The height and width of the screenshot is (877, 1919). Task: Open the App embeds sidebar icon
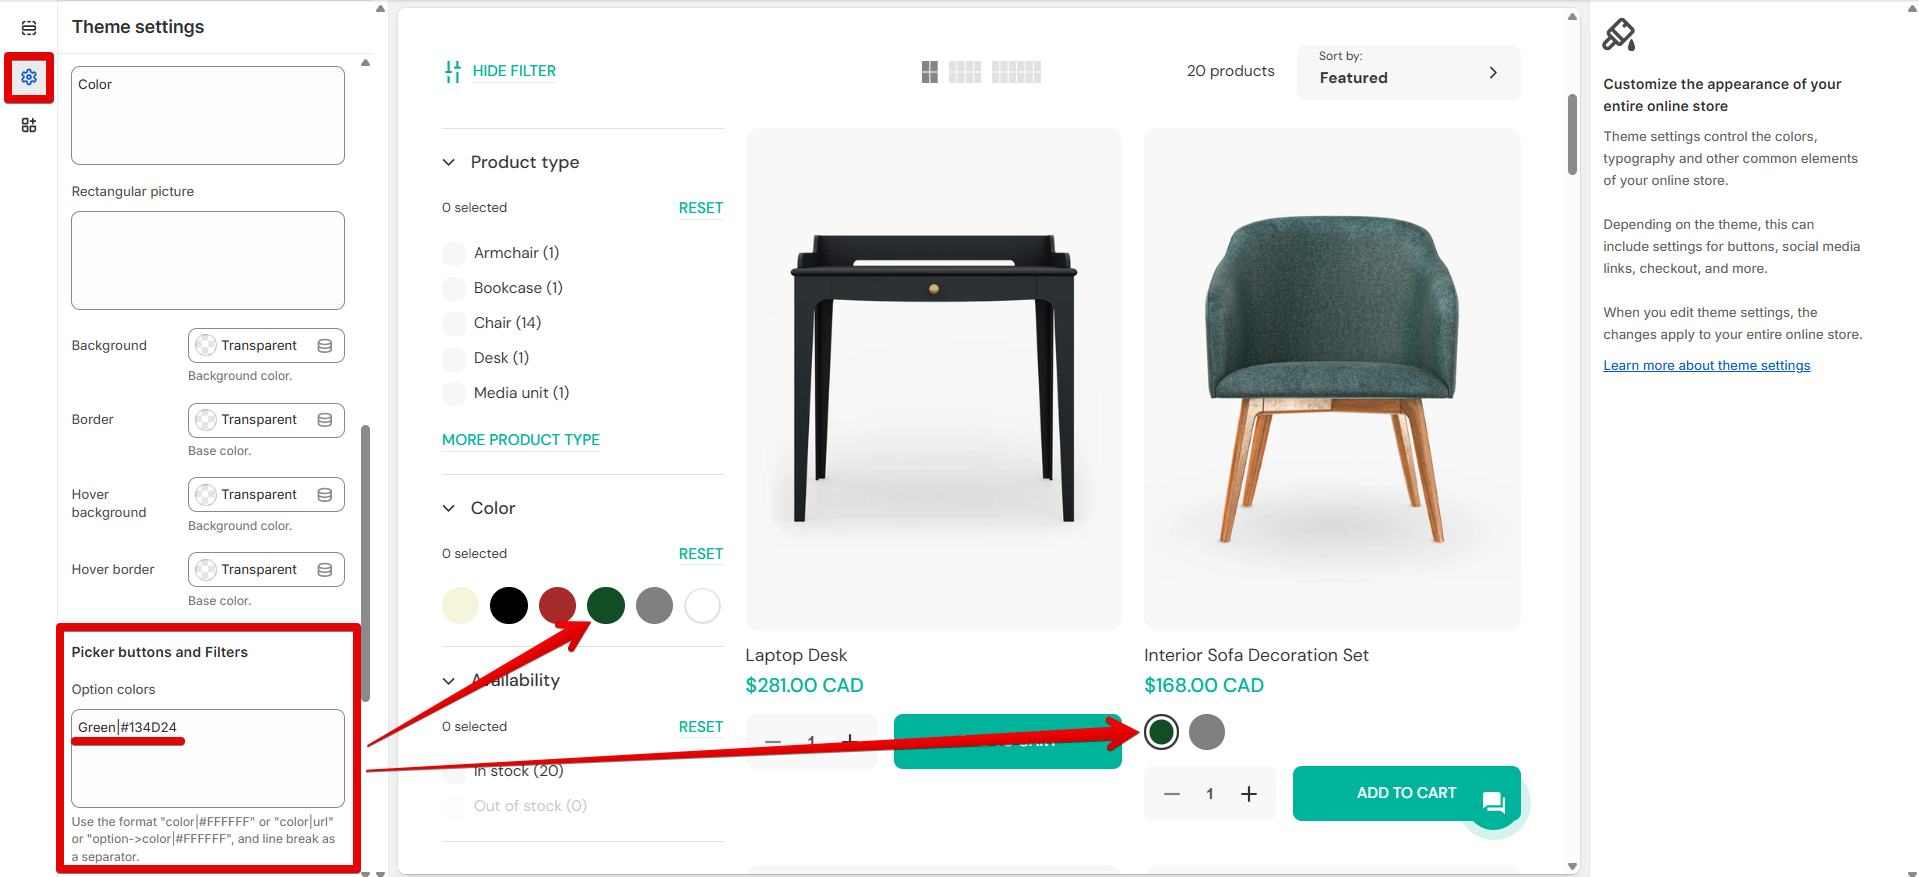(x=29, y=125)
